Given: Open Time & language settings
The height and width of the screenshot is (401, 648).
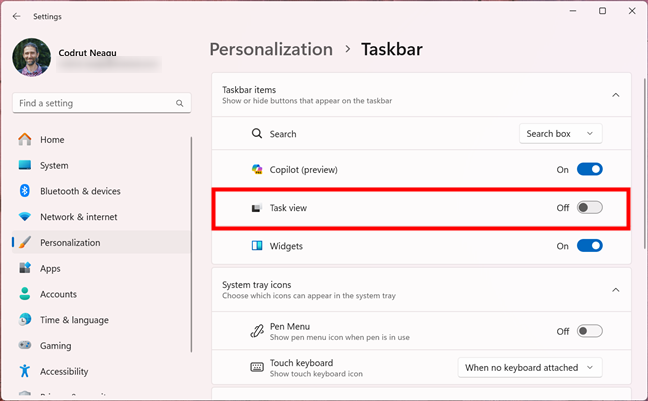Looking at the screenshot, I should pyautogui.click(x=101, y=320).
